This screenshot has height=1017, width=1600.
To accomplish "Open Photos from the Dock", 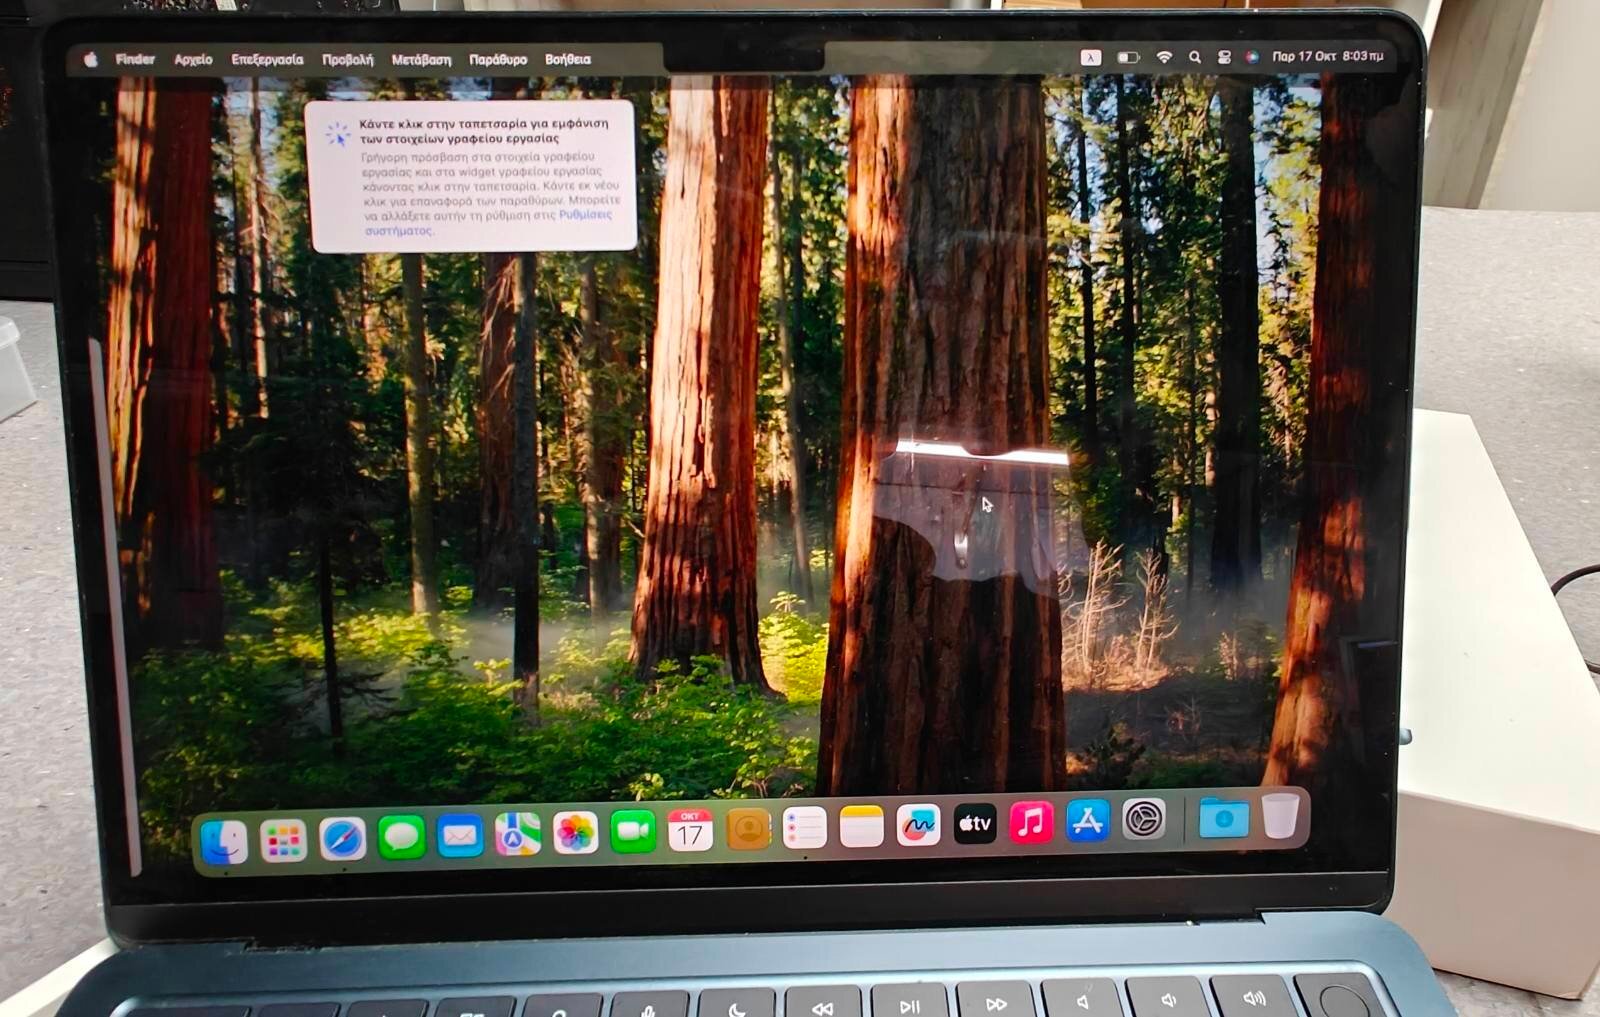I will click(575, 832).
